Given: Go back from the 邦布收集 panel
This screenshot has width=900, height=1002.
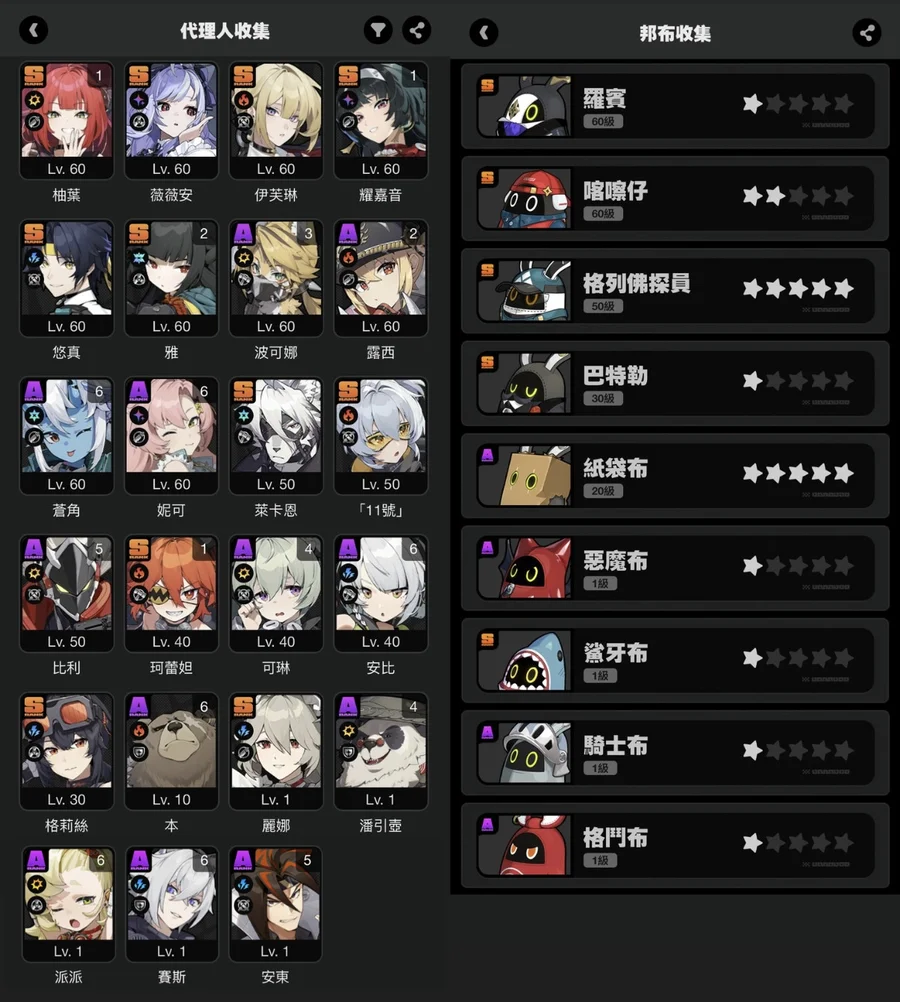Looking at the screenshot, I should pos(484,33).
